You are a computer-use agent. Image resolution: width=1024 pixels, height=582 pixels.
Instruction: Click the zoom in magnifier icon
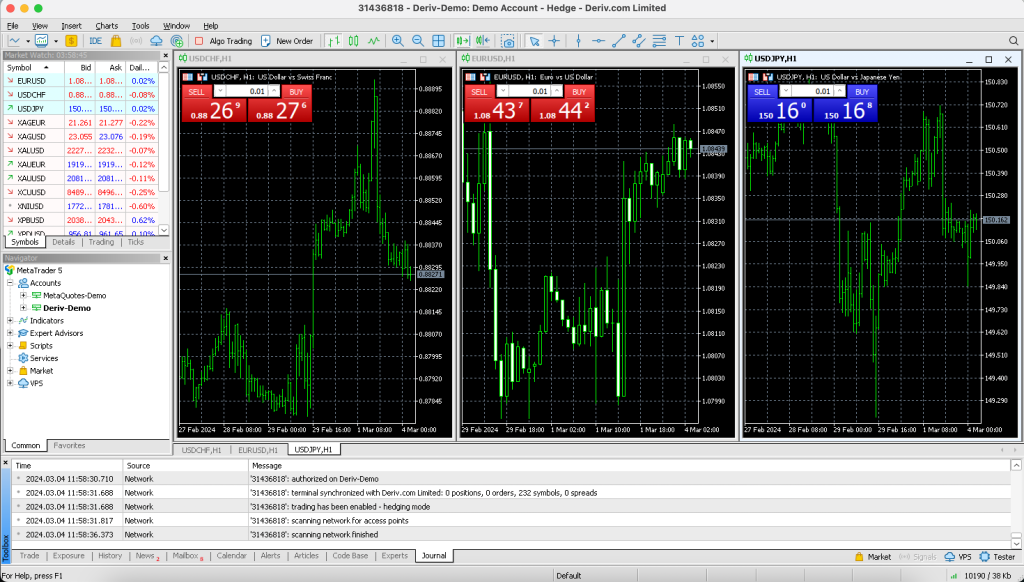[x=398, y=41]
